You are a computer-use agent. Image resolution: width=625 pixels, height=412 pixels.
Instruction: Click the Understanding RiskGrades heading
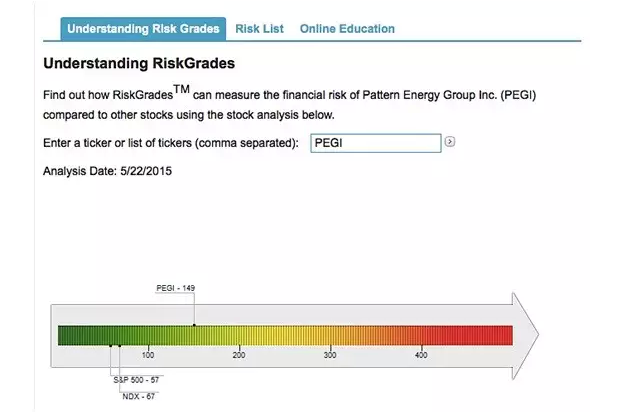139,64
